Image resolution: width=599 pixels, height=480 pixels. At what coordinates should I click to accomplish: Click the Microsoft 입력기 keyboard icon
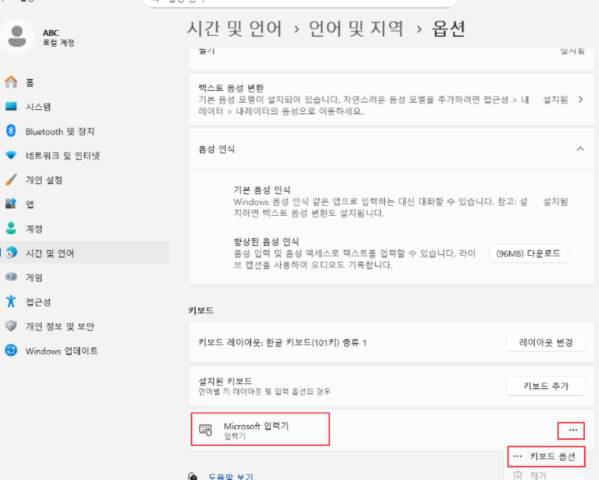(x=206, y=430)
